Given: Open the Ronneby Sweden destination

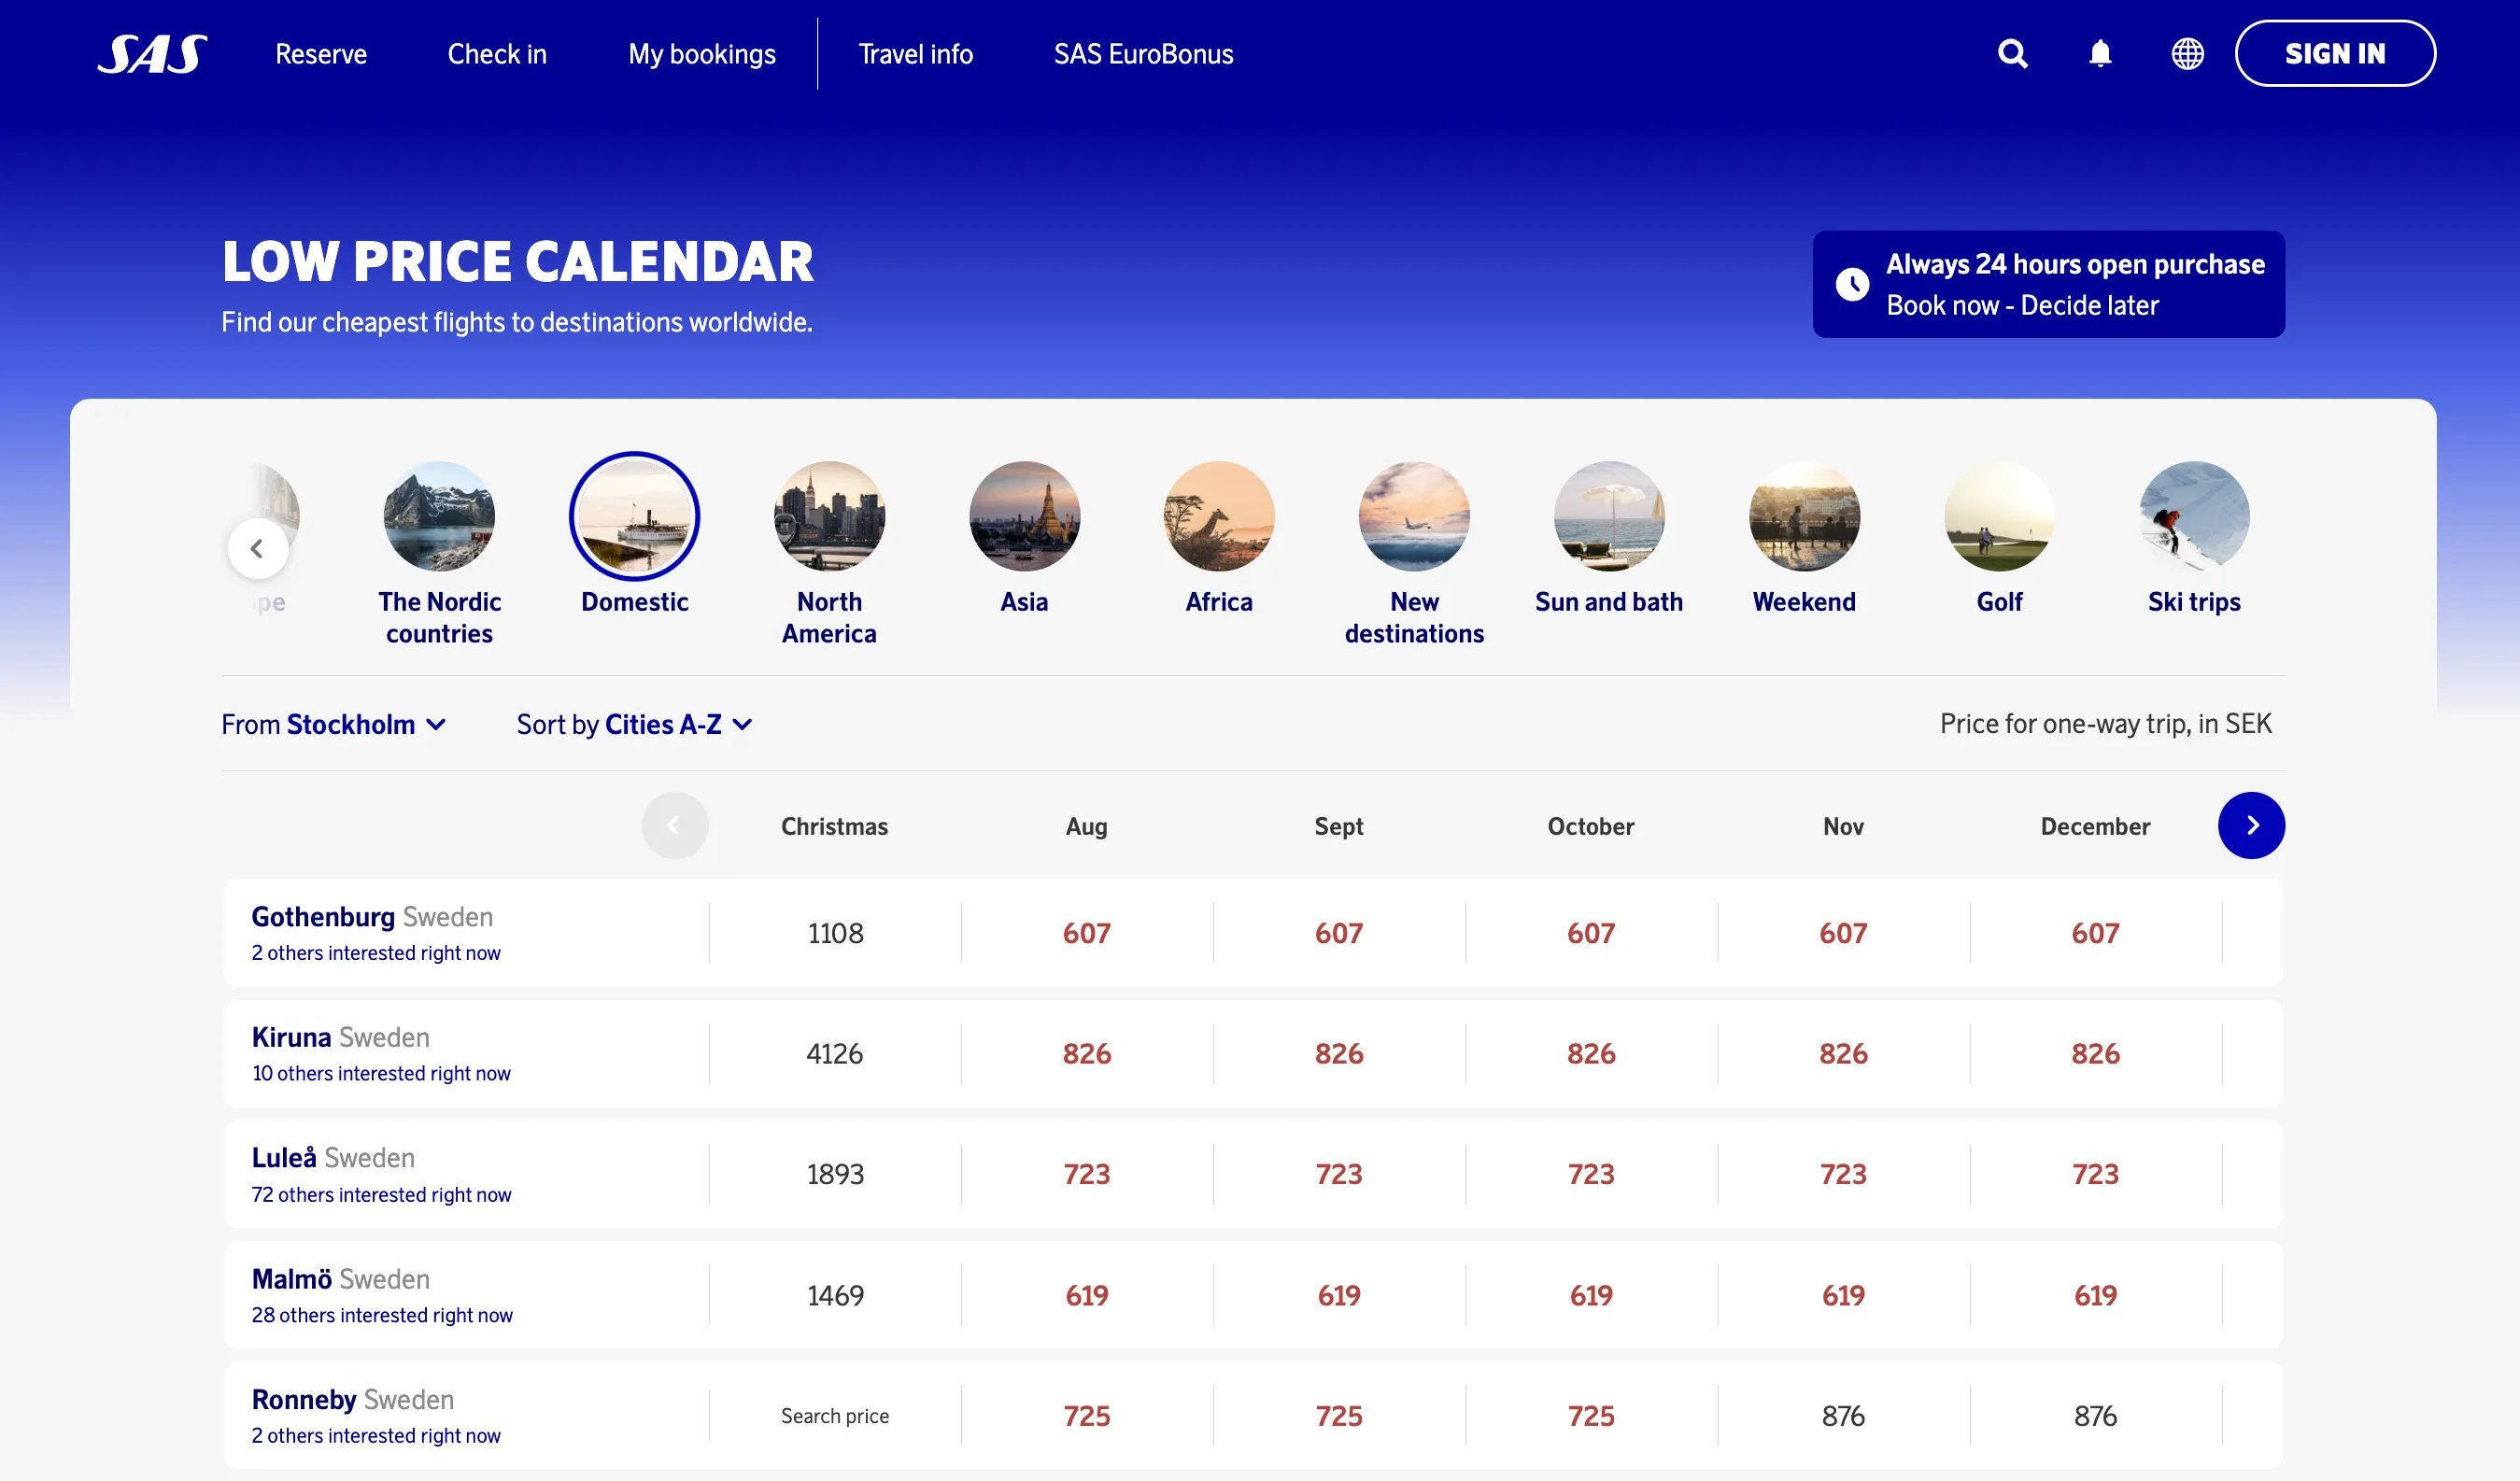Looking at the screenshot, I should (352, 1399).
